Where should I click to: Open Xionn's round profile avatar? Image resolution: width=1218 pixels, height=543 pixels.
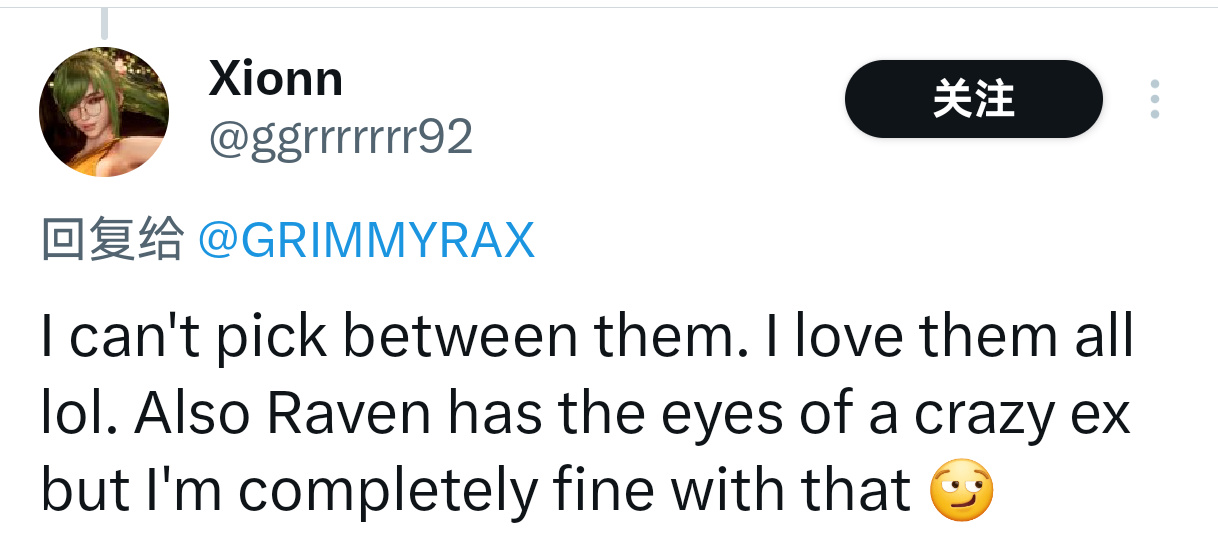click(x=103, y=111)
